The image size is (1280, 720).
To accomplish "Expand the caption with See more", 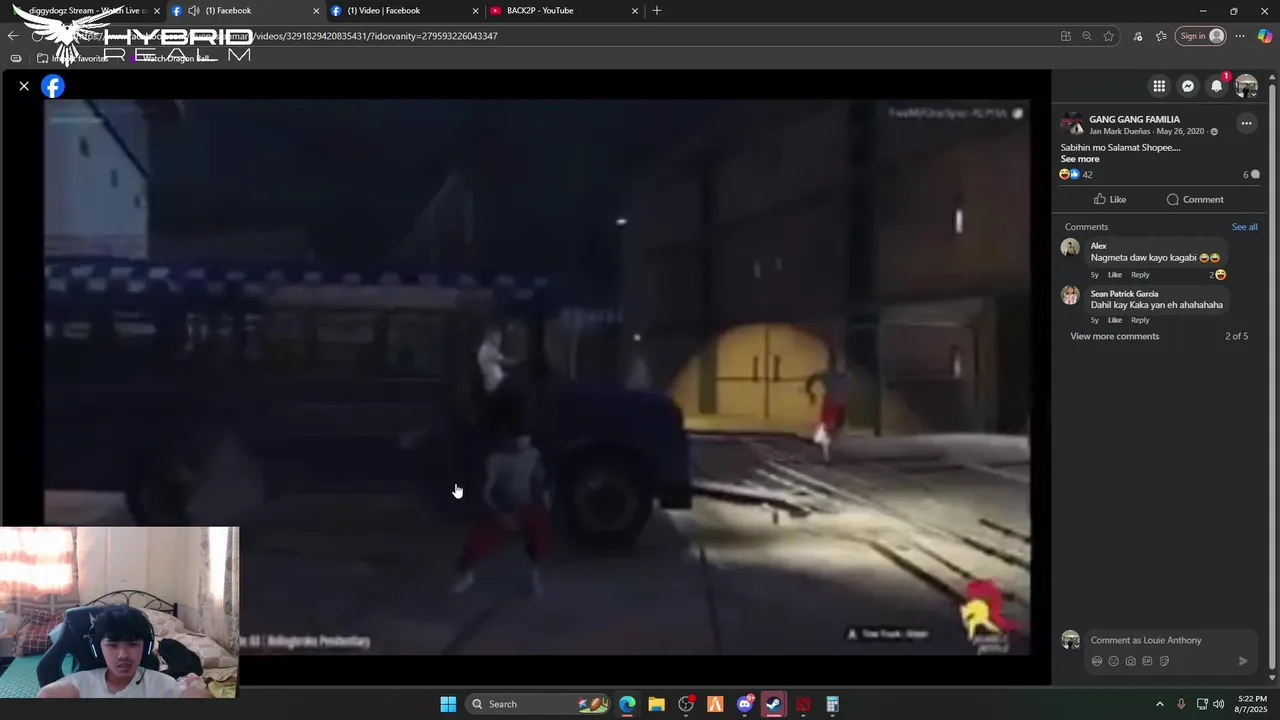I will pos(1080,159).
